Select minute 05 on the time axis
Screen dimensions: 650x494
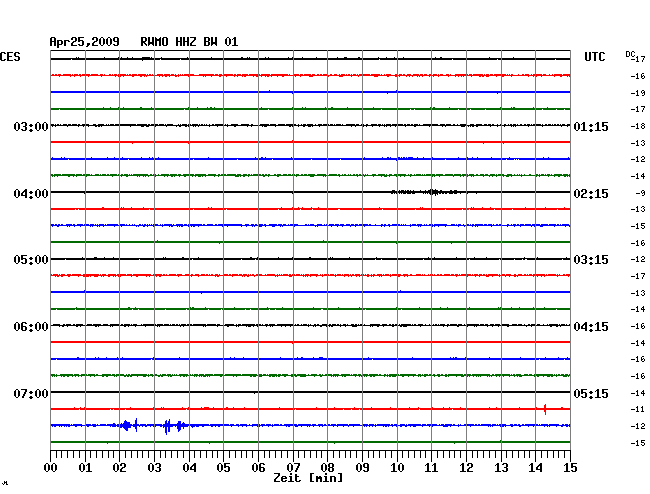[223, 467]
